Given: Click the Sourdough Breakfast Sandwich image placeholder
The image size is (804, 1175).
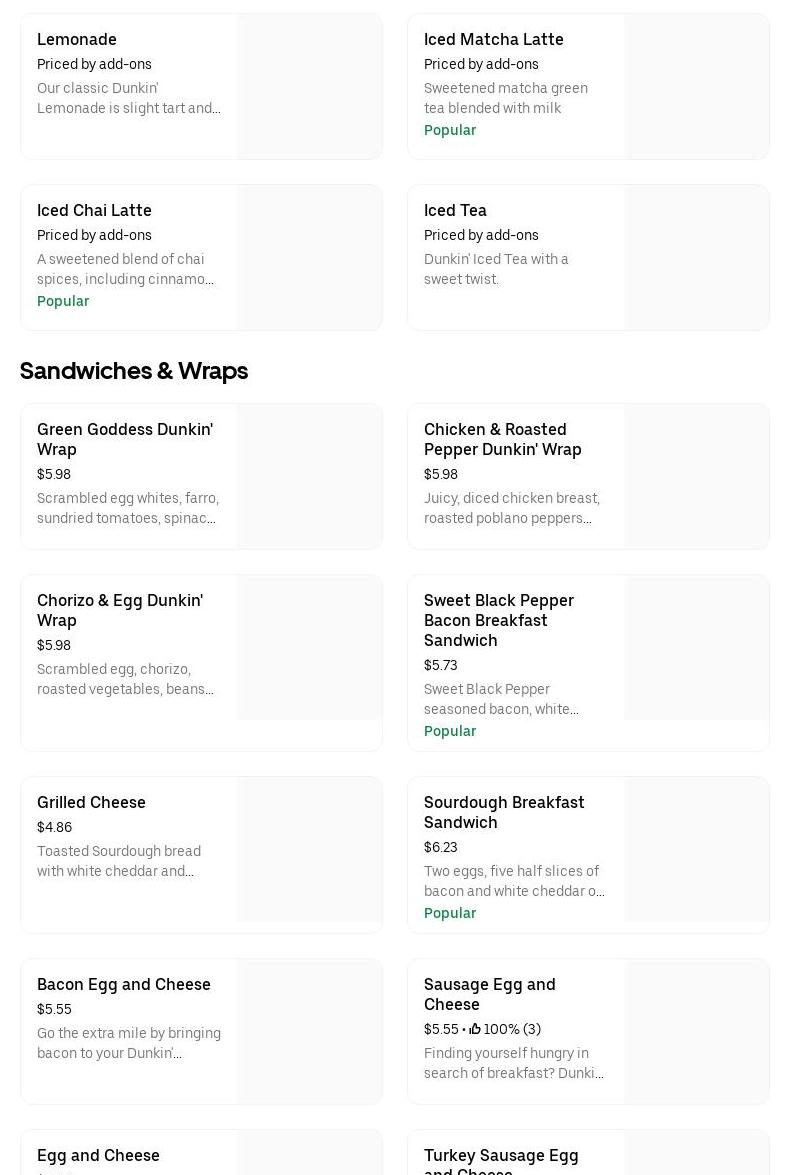Looking at the screenshot, I should pyautogui.click(x=696, y=849).
